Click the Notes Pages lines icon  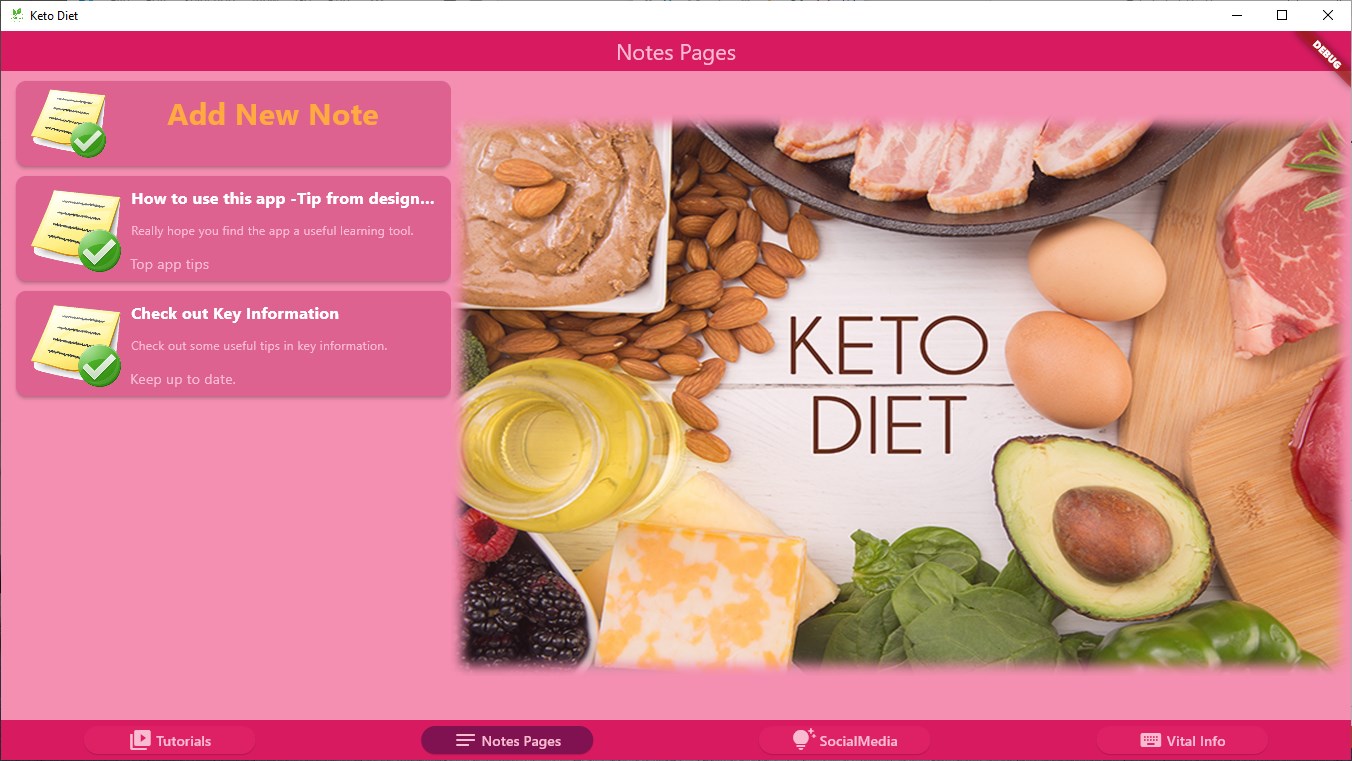pos(465,741)
